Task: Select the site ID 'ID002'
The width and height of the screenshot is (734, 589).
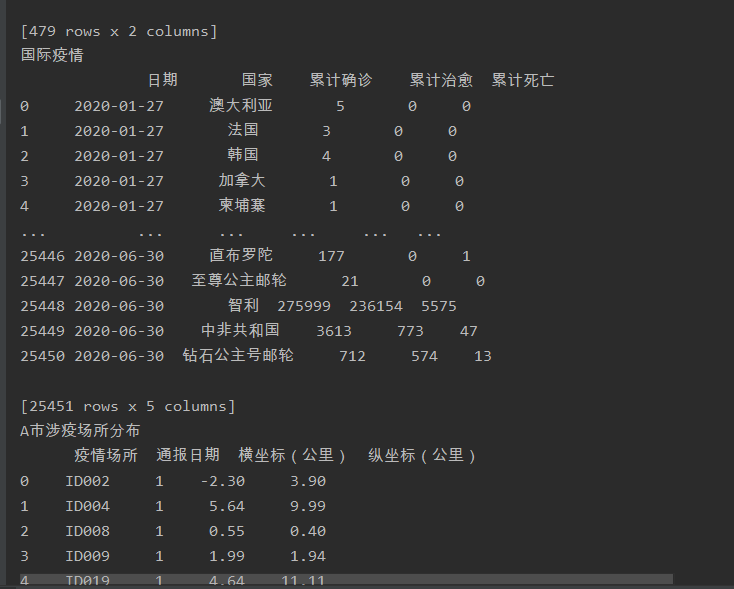Action: point(88,481)
